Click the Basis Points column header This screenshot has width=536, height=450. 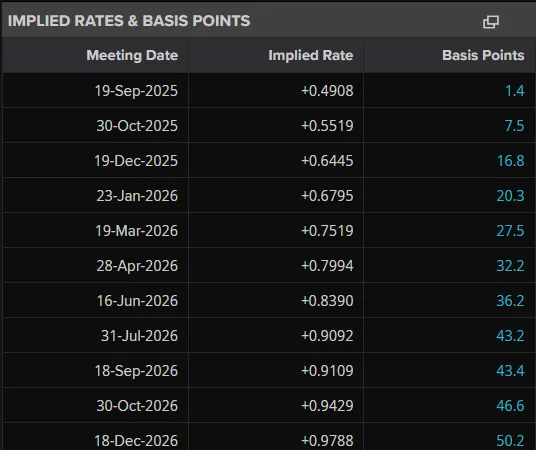click(483, 55)
